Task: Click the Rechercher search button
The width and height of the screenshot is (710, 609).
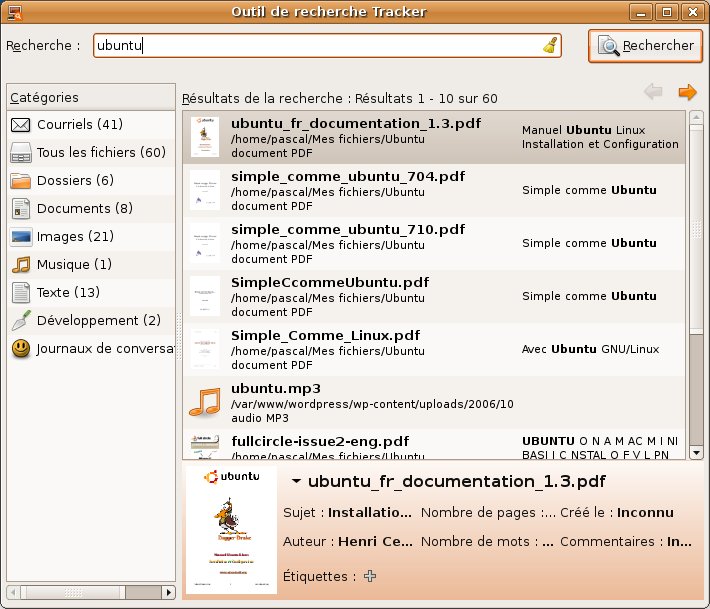Action: pos(645,46)
